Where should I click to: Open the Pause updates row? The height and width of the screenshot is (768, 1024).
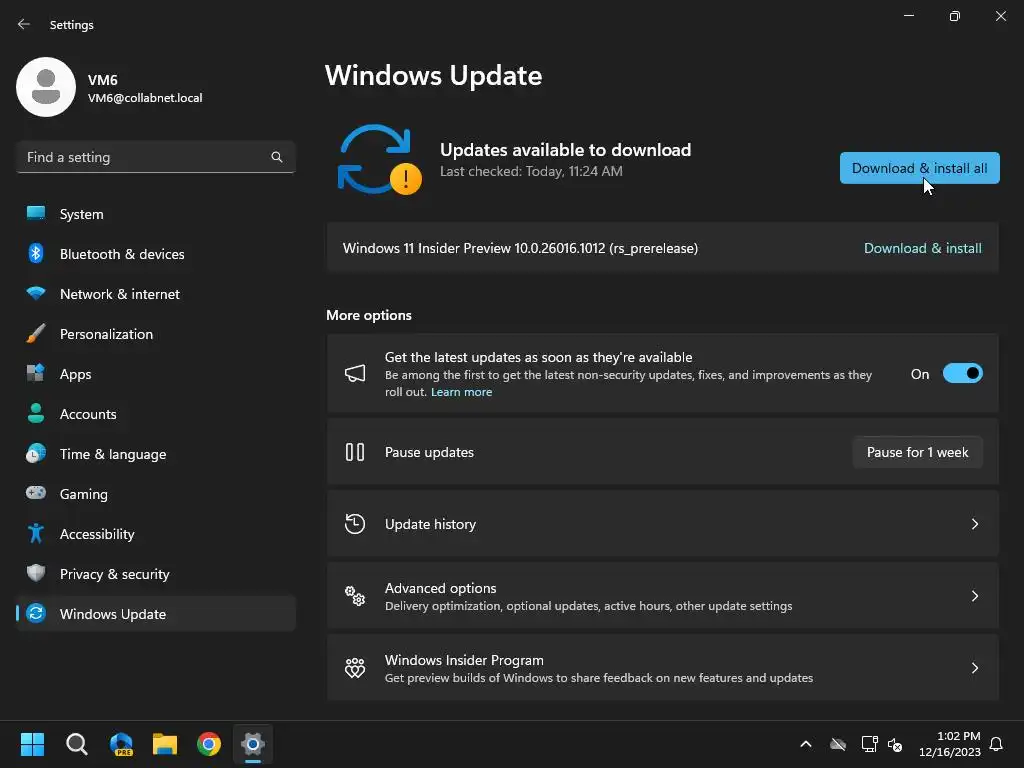pos(663,452)
